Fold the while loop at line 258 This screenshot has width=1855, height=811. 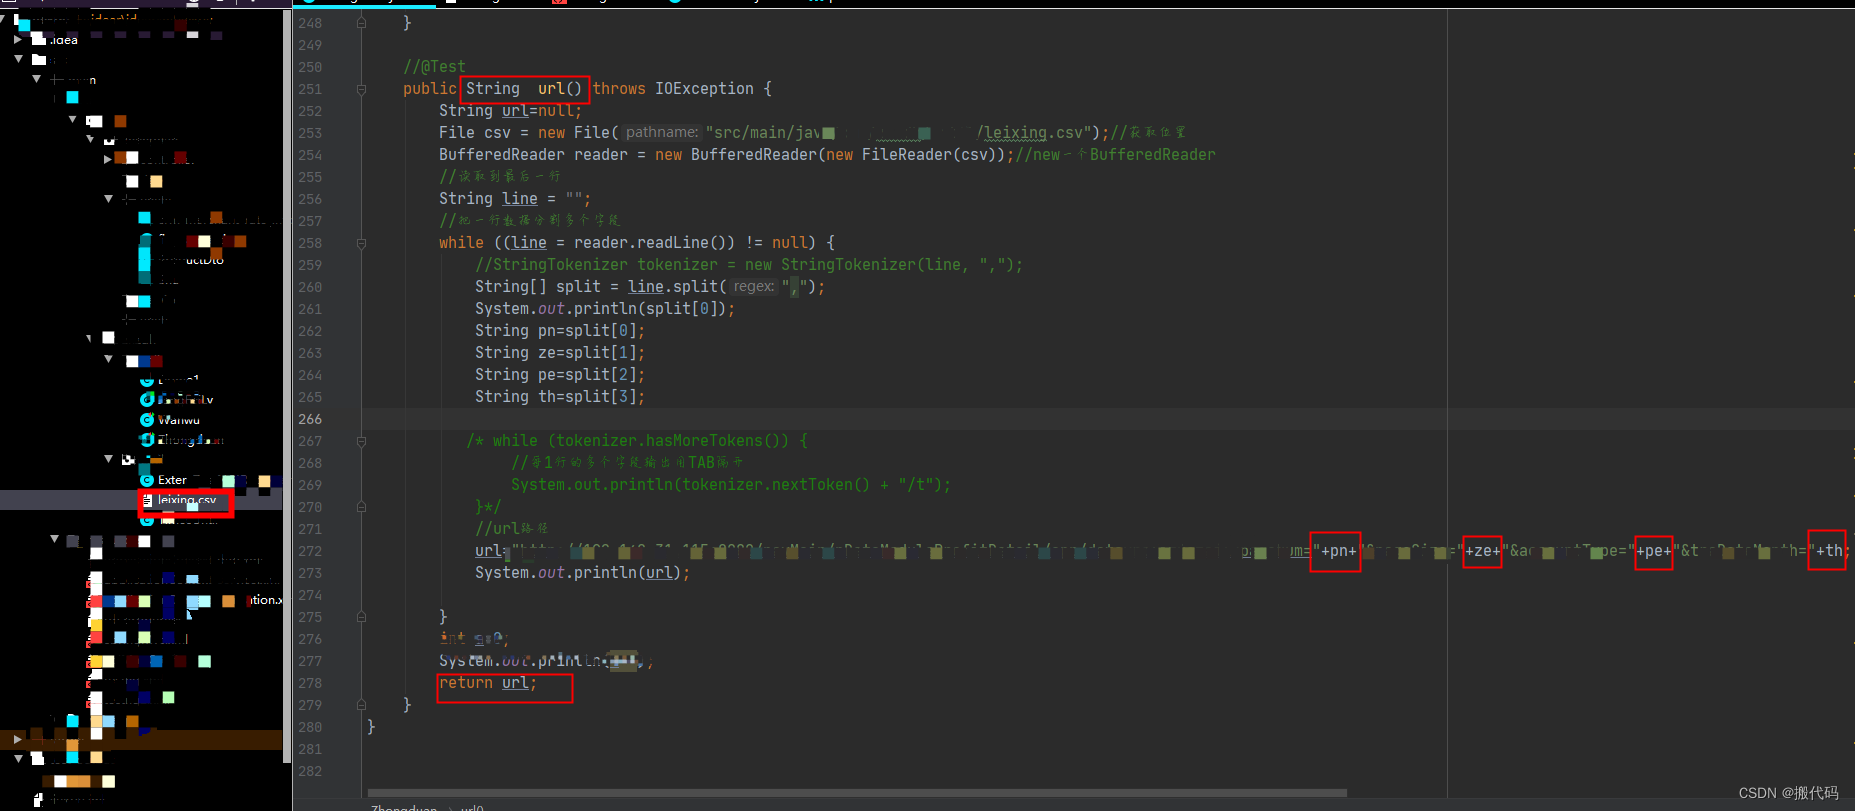click(361, 243)
